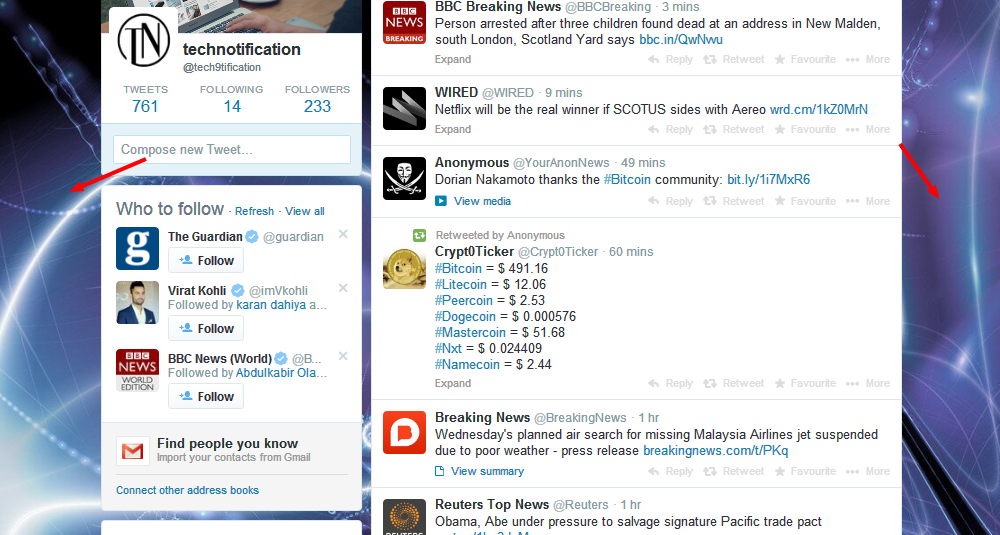The image size is (1000, 535).
Task: Click the Crypt0Ticker doge coin avatar
Action: (x=404, y=268)
